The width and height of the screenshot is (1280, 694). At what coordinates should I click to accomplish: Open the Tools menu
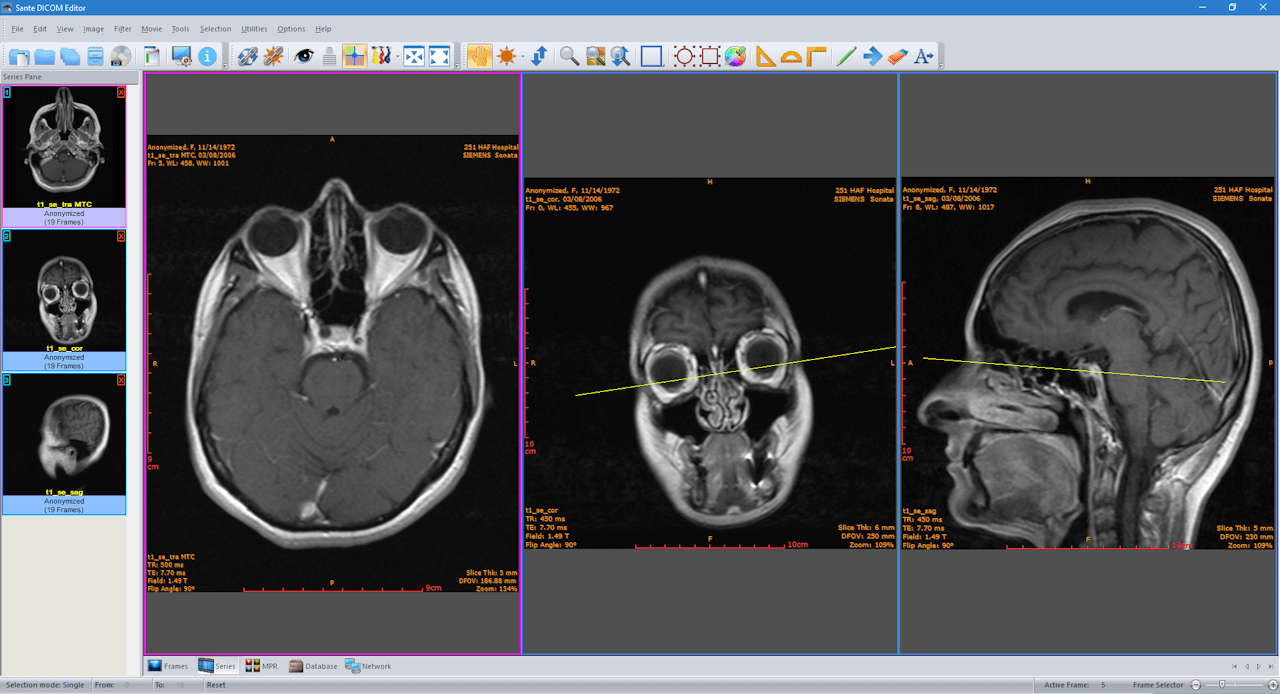coord(180,29)
